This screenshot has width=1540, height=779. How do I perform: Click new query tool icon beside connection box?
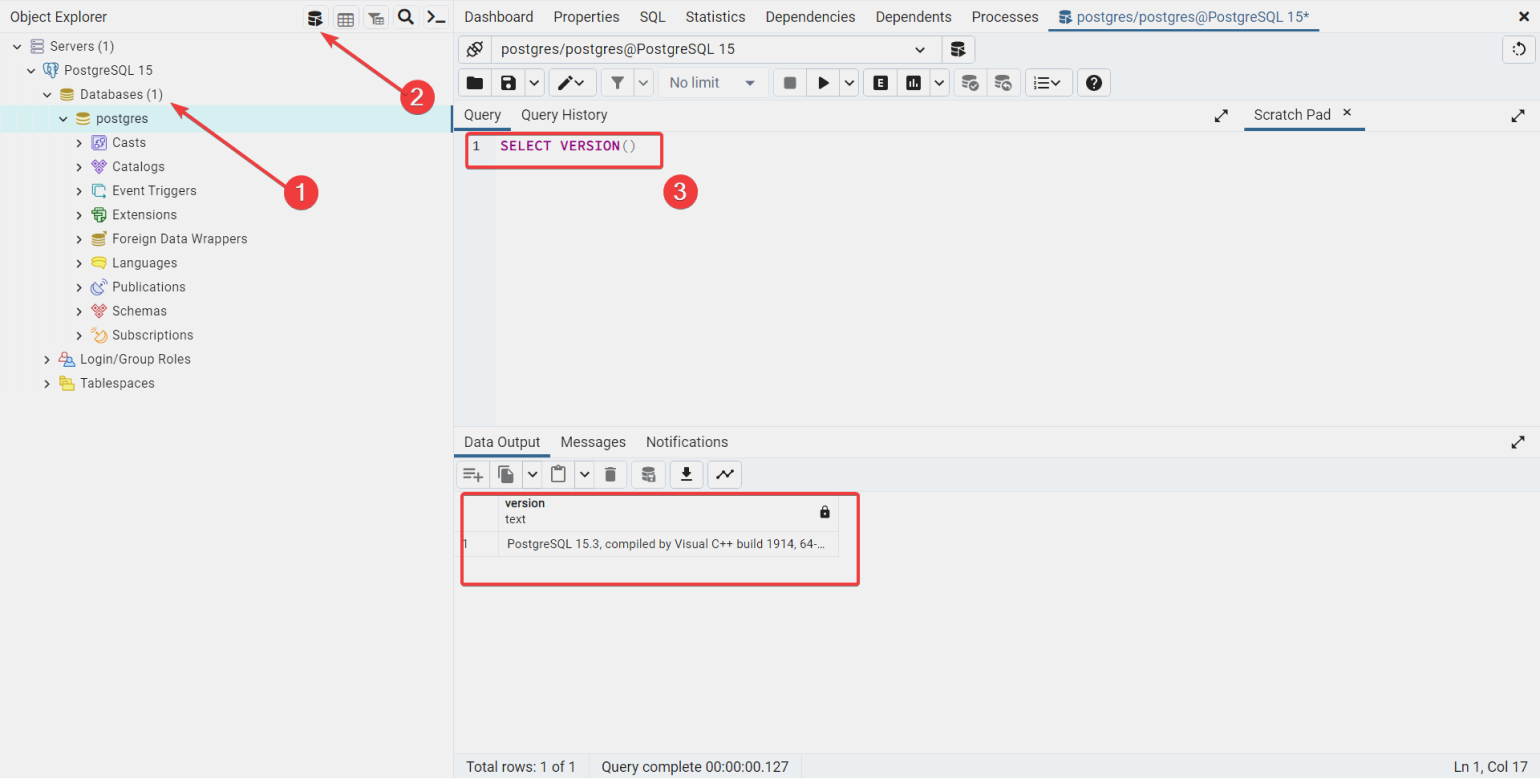click(958, 49)
